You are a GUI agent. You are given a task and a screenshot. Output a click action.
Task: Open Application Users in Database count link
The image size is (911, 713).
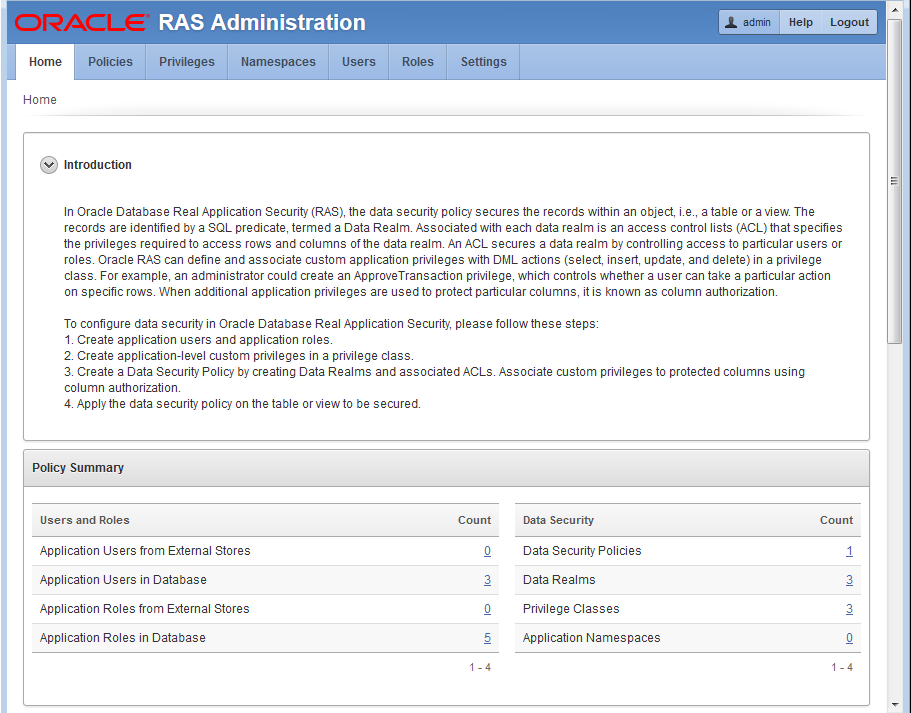(x=487, y=580)
